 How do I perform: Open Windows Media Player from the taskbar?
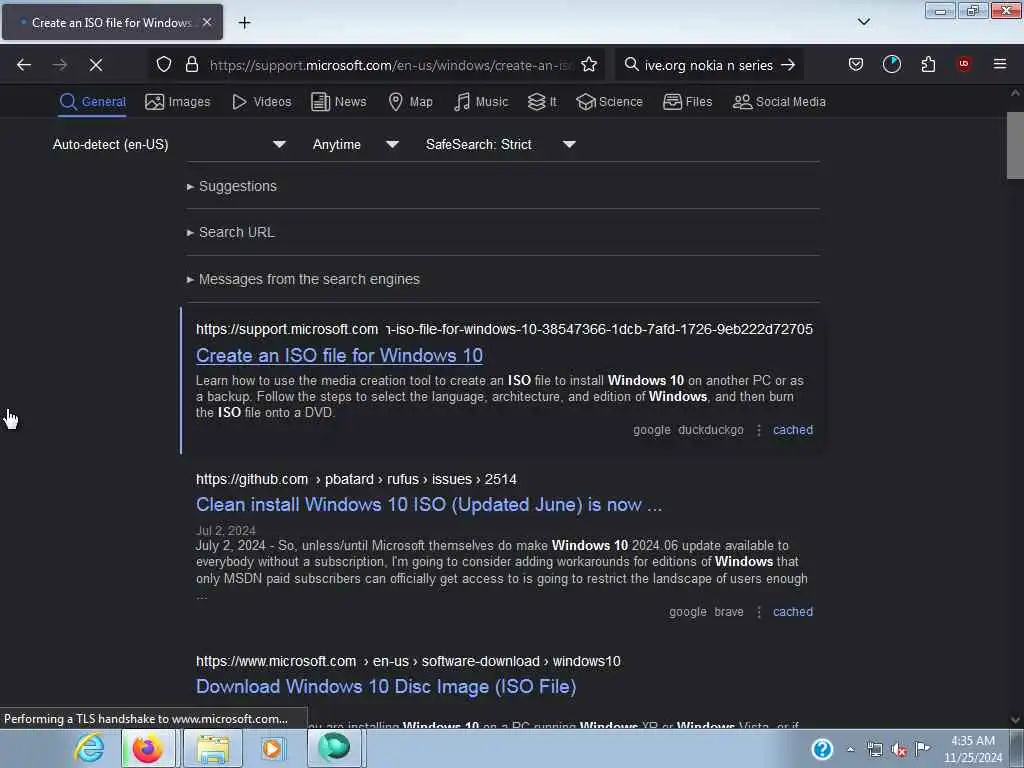click(x=272, y=748)
